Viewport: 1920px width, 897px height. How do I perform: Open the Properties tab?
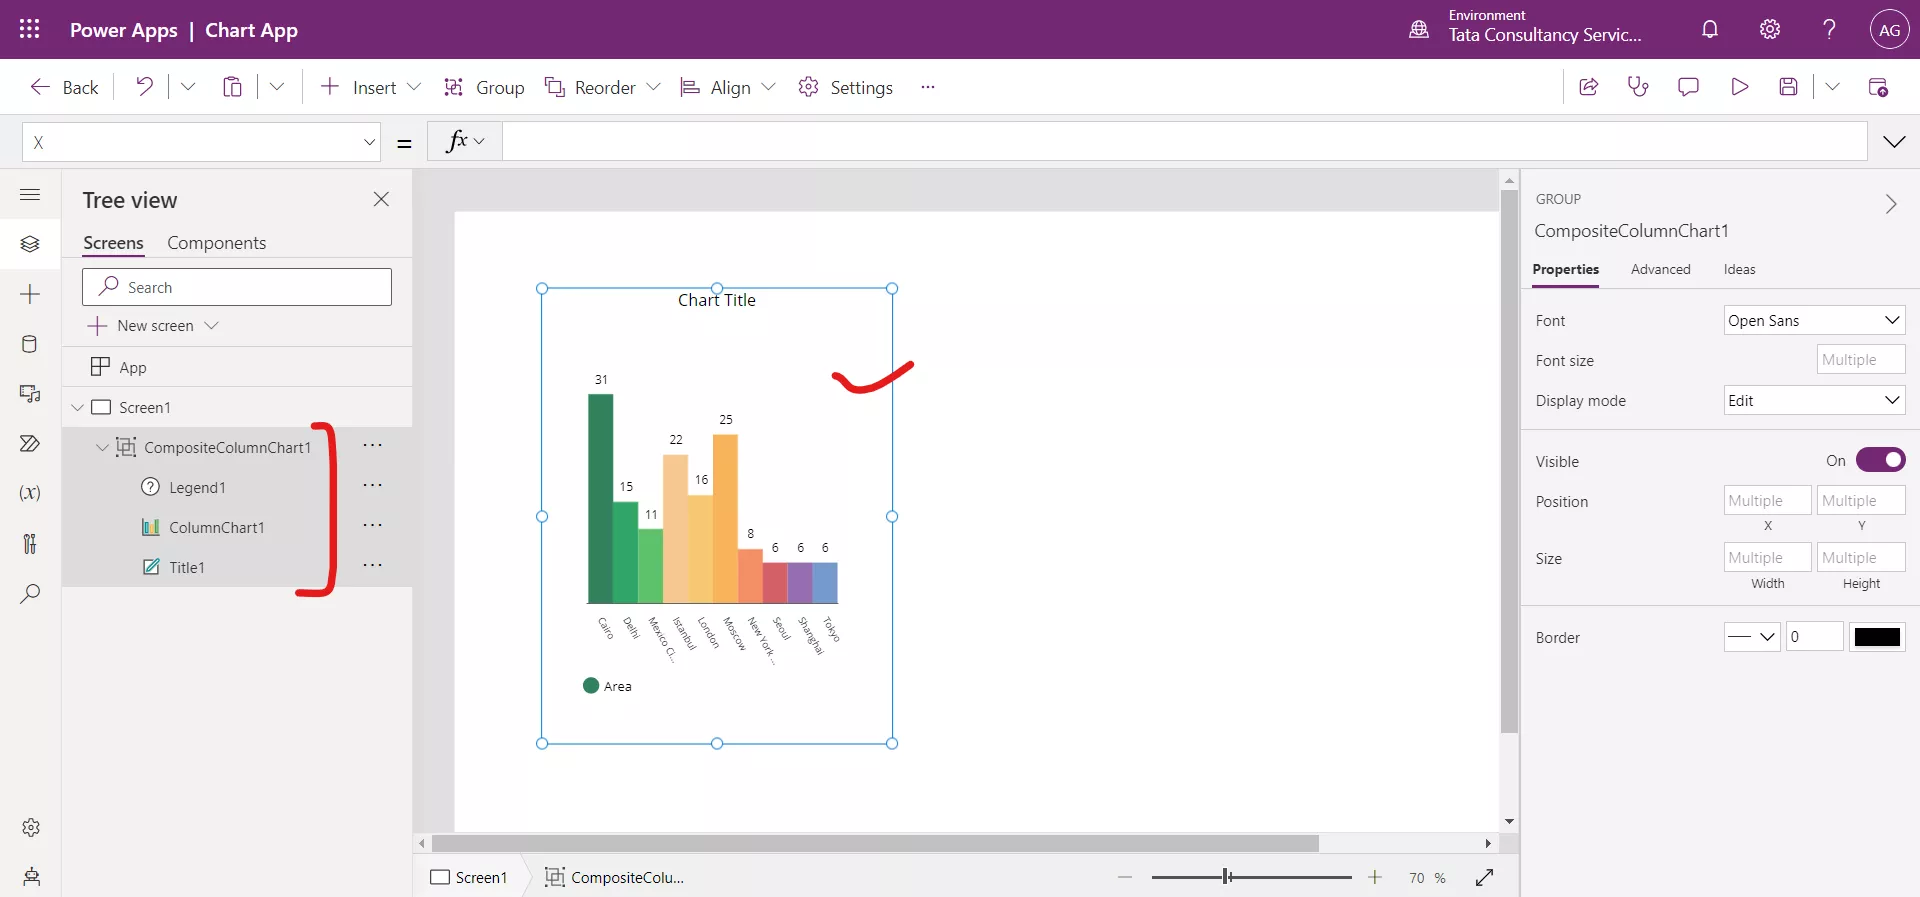(x=1565, y=269)
